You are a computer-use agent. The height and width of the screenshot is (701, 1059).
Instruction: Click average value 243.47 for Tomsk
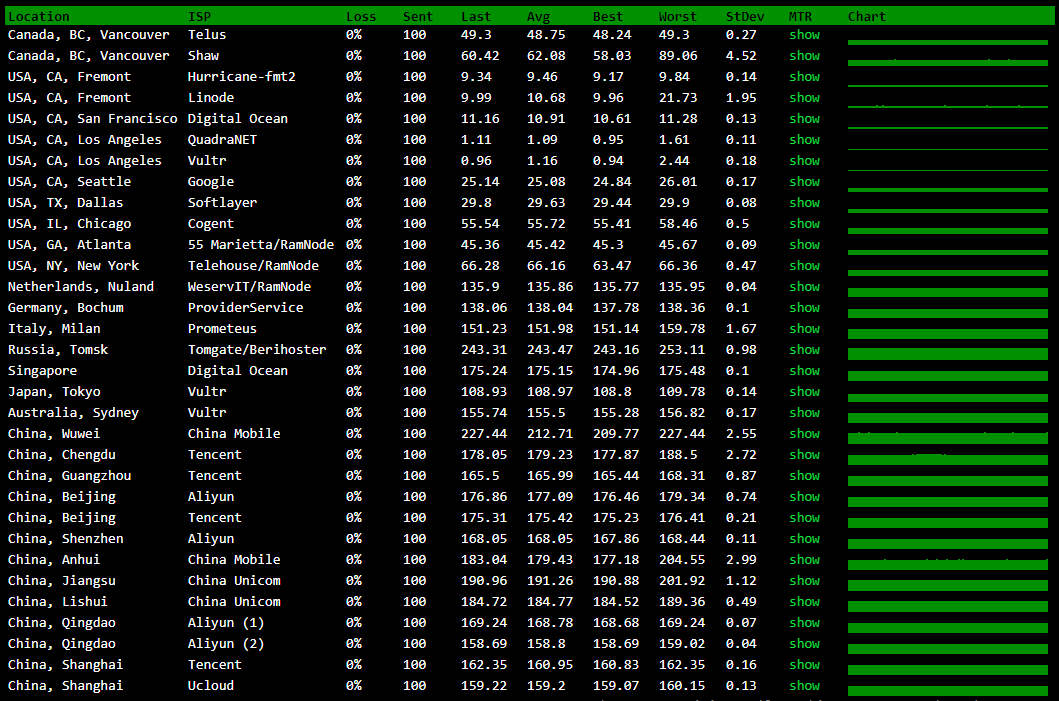click(x=550, y=349)
